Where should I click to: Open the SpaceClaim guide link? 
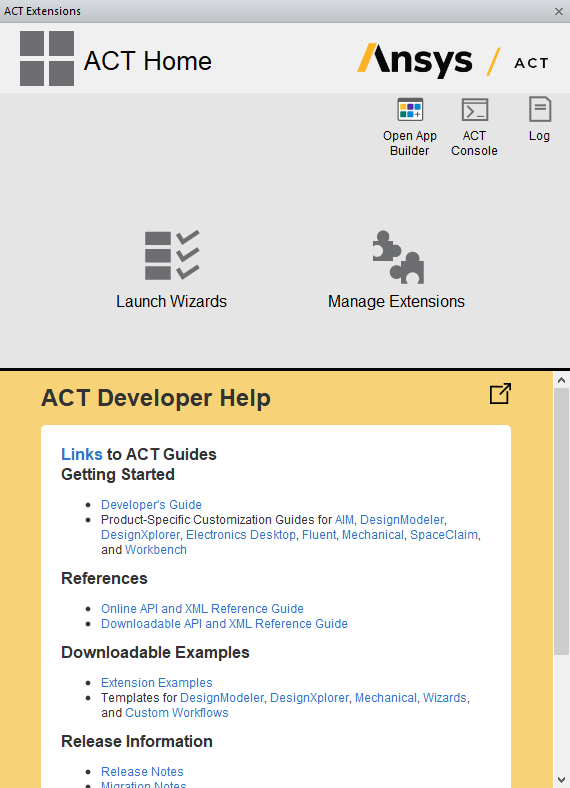coord(444,535)
